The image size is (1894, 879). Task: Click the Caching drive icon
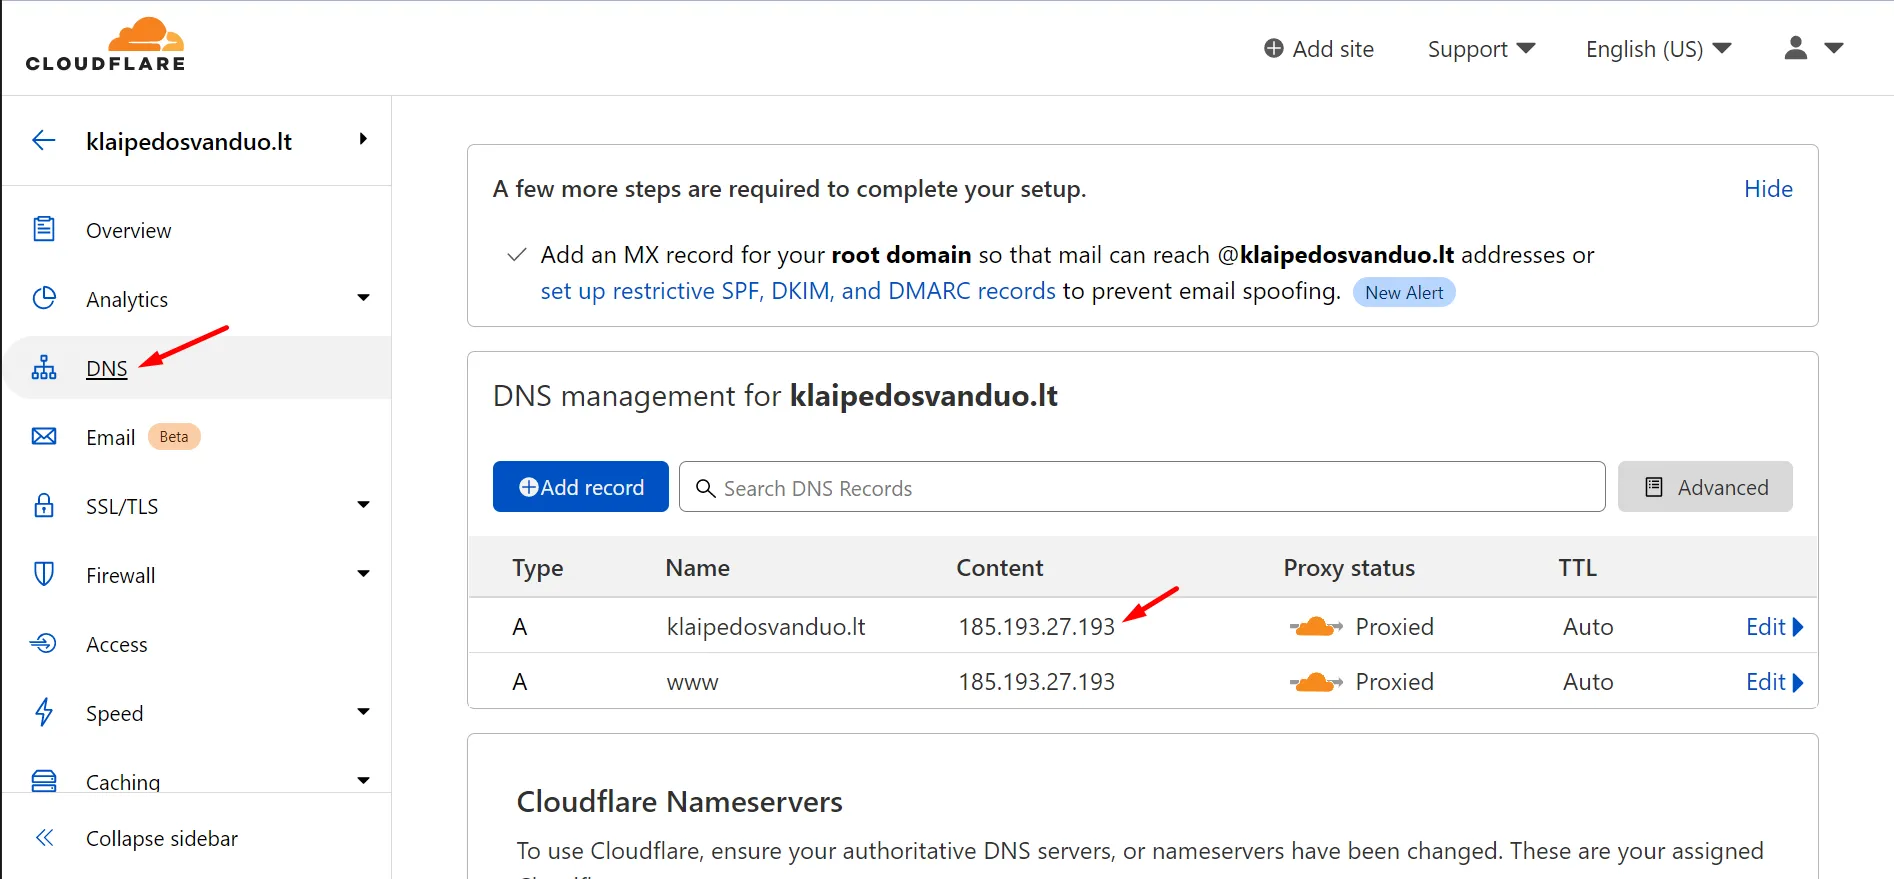click(x=44, y=780)
